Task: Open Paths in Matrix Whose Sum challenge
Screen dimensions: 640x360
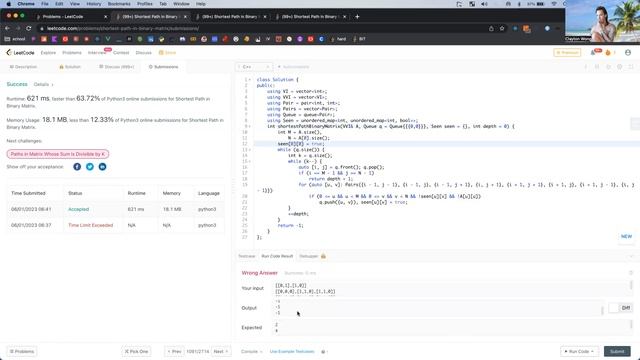Action: (x=58, y=154)
